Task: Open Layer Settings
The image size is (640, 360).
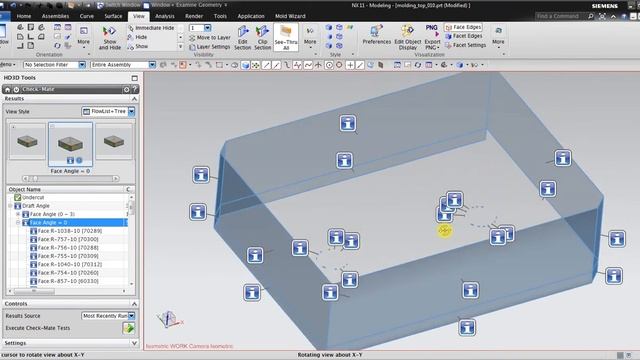Action: pyautogui.click(x=210, y=47)
